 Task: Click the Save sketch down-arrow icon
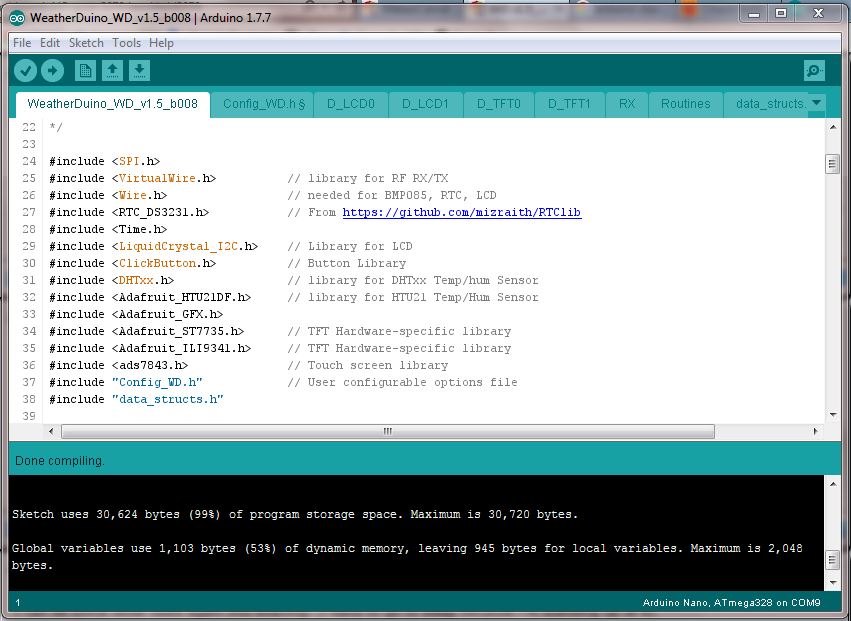[140, 70]
